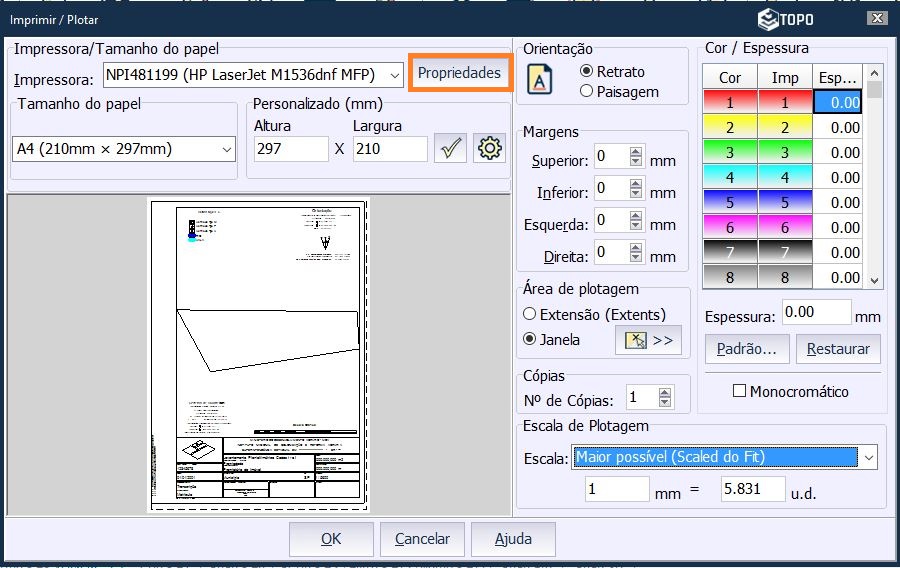900x568 pixels.
Task: Select Retrato orientation
Action: 587,72
